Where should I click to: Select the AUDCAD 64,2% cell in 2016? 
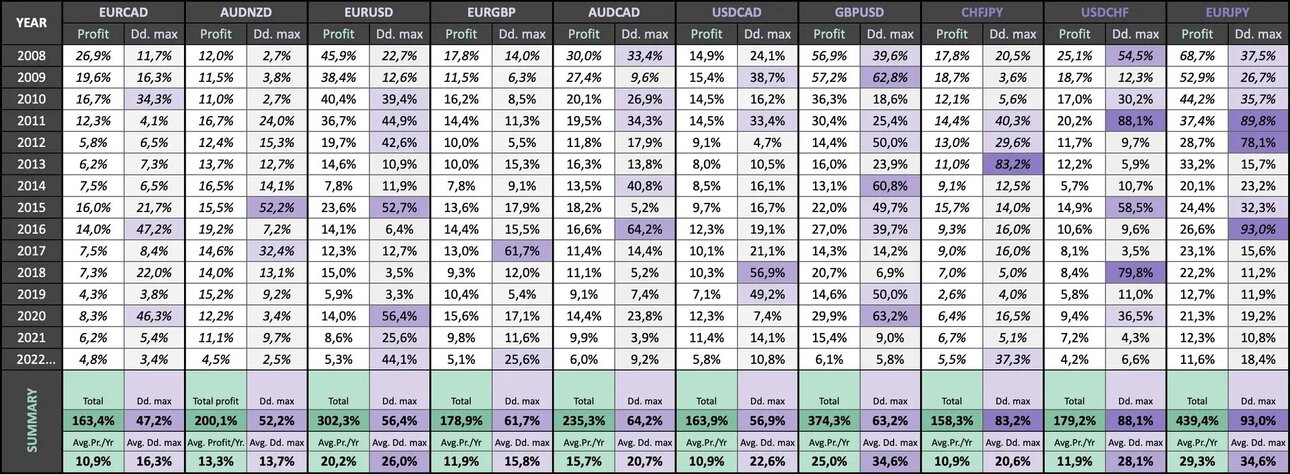tap(645, 229)
